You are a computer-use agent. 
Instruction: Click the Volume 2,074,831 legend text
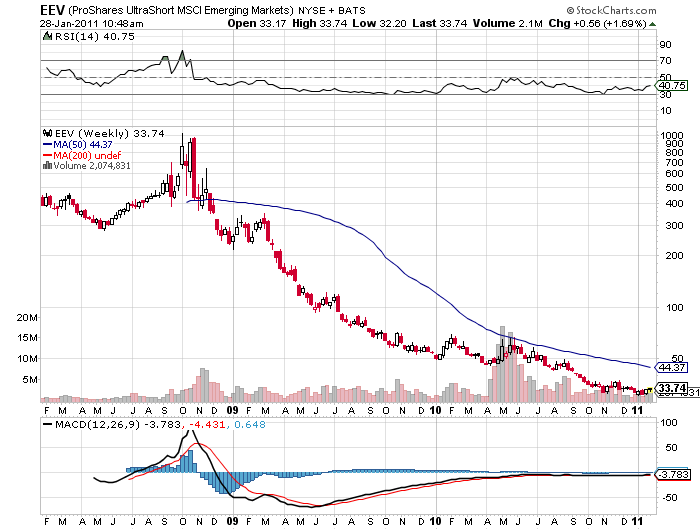pyautogui.click(x=92, y=166)
